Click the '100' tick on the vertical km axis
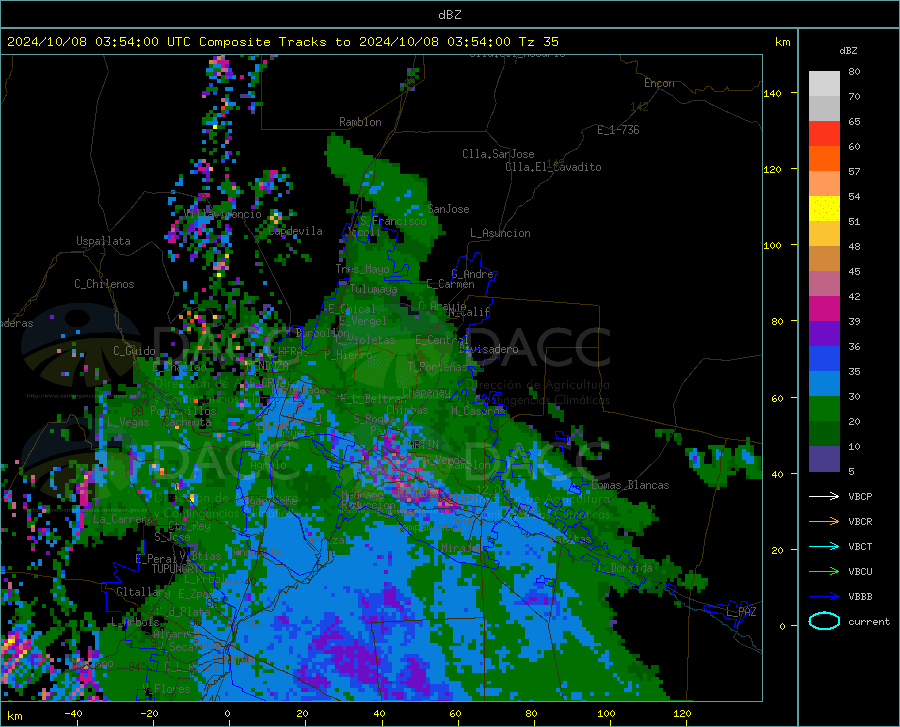This screenshot has height=727, width=900. [x=773, y=245]
